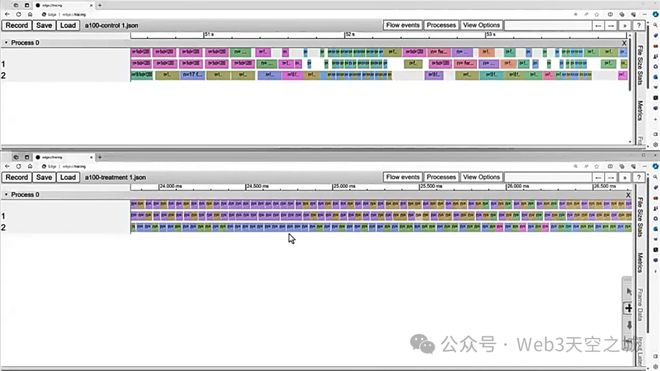Choose the zoom tool with the down arrow

tap(628, 325)
